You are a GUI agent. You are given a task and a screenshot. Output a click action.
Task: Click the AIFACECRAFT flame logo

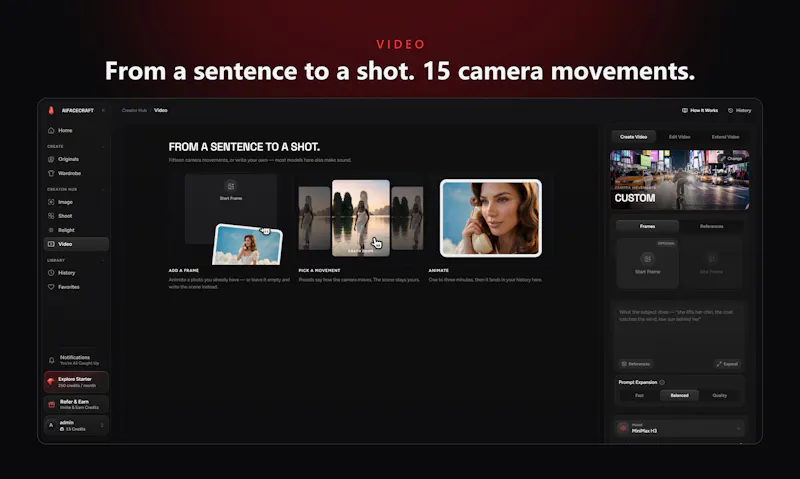click(51, 110)
